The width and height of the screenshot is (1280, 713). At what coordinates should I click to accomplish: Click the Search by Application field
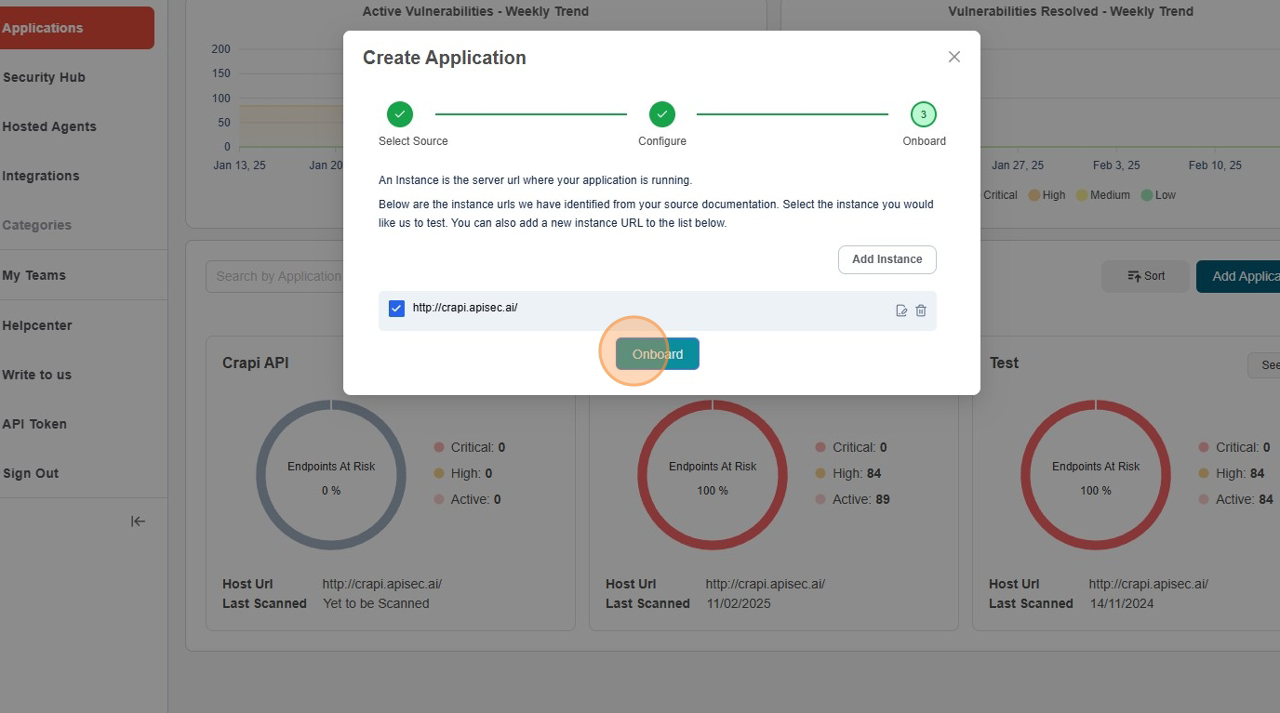pyautogui.click(x=275, y=277)
